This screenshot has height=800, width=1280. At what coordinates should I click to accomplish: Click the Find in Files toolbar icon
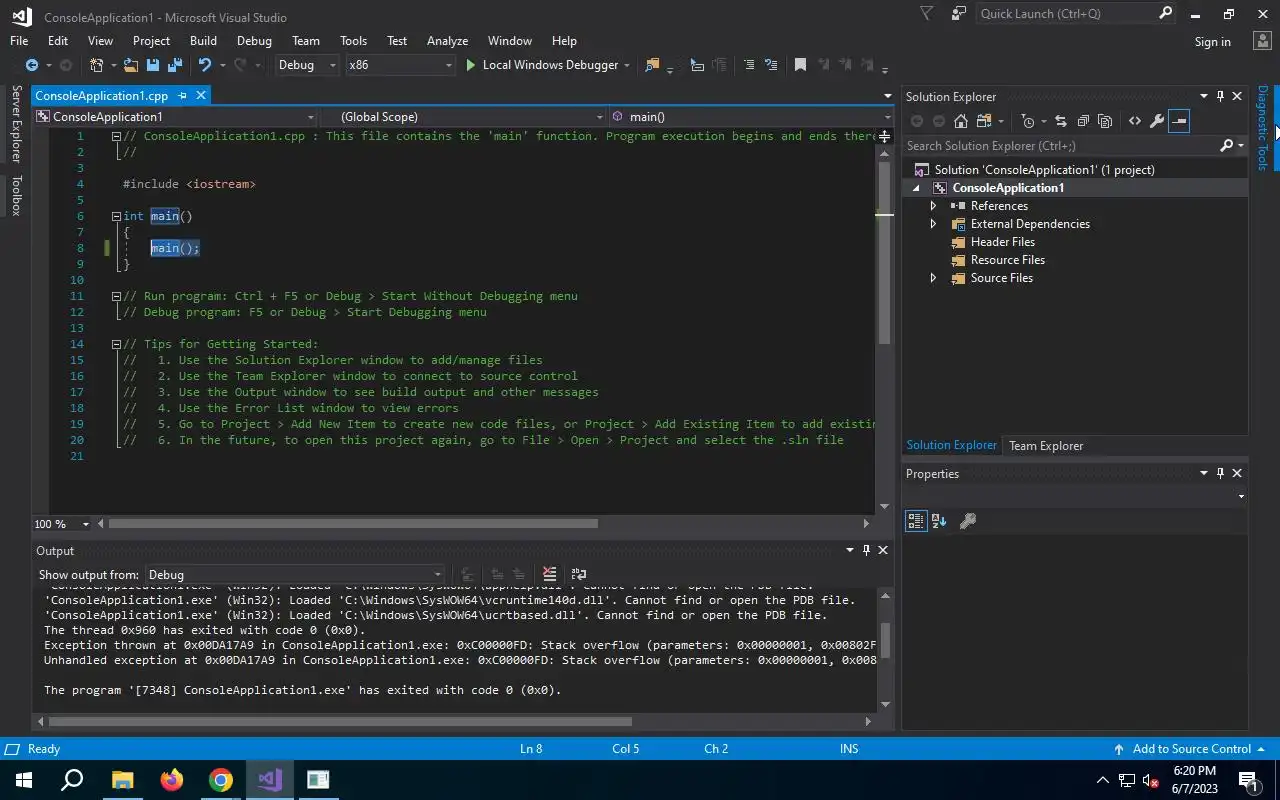653,65
